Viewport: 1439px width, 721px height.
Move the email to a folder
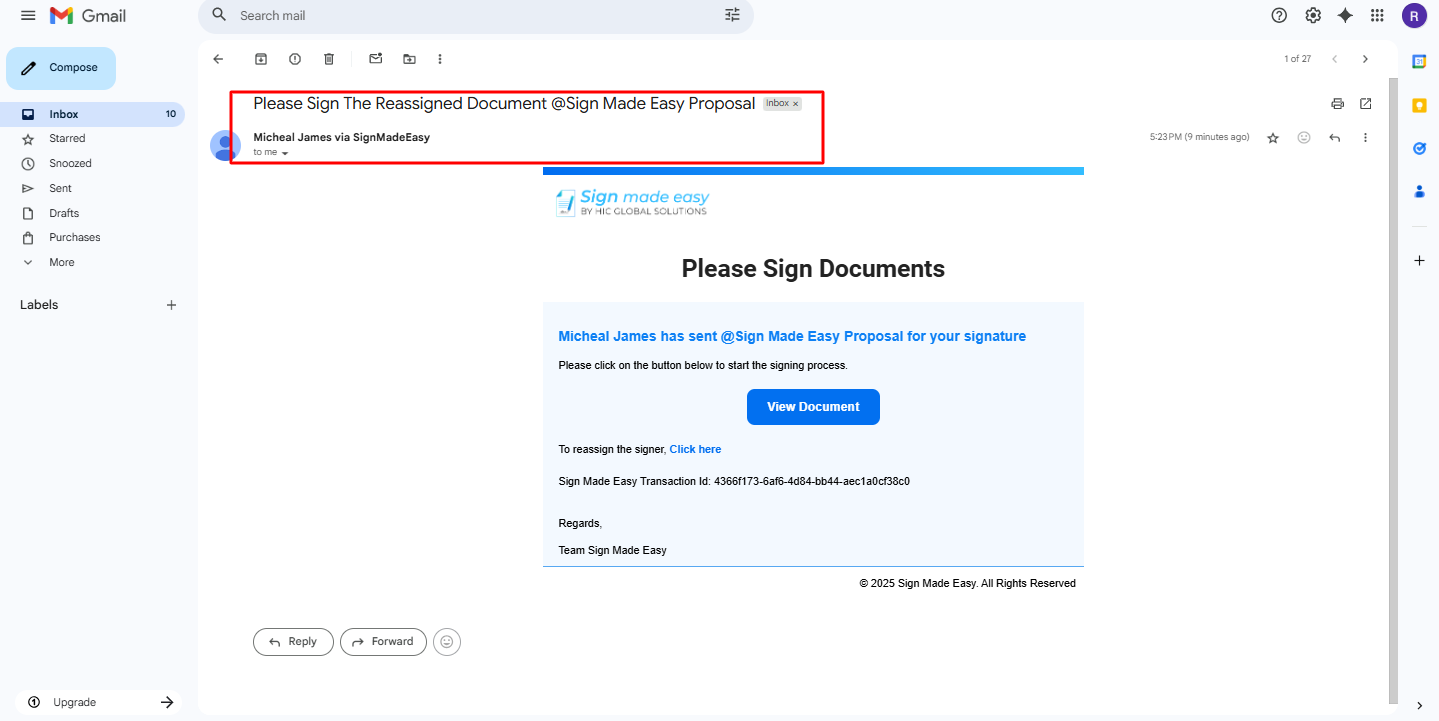409,59
